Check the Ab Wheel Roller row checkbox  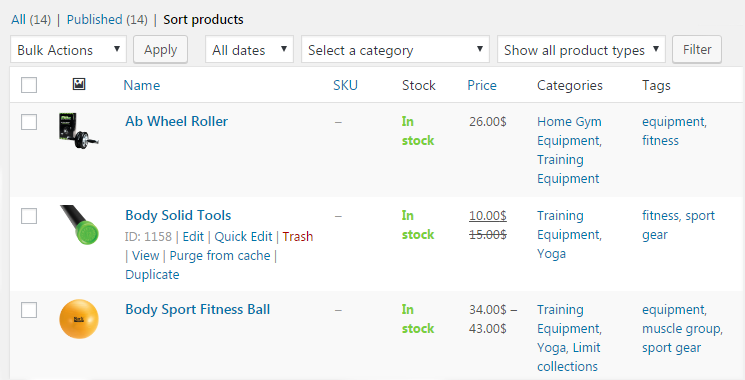click(x=29, y=122)
